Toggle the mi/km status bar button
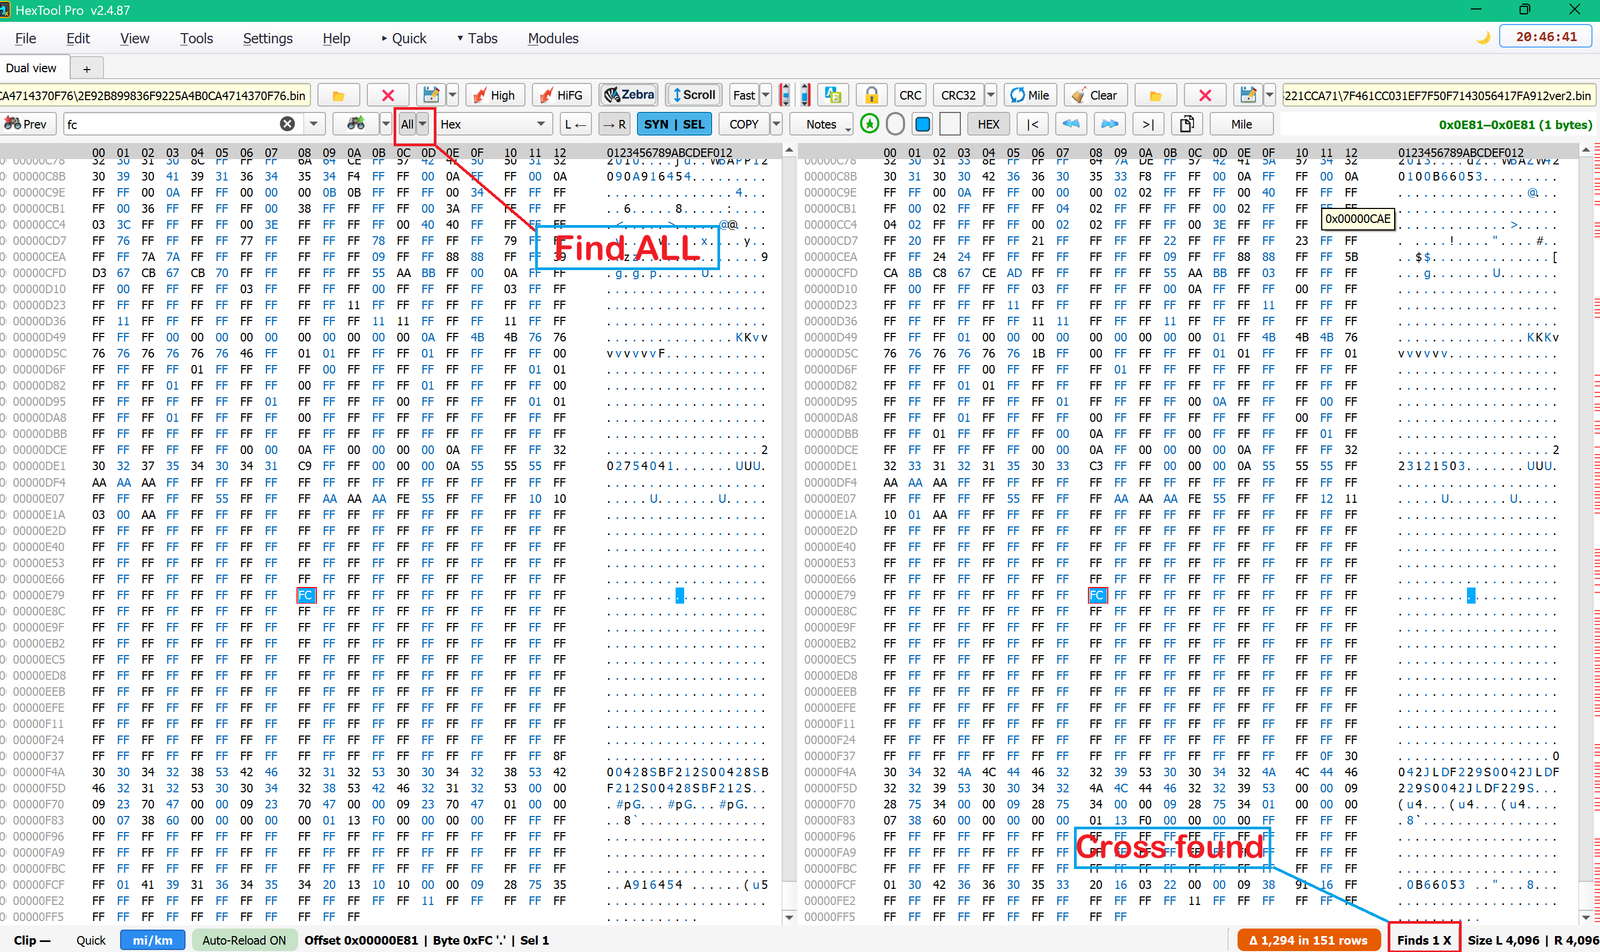 (x=152, y=940)
